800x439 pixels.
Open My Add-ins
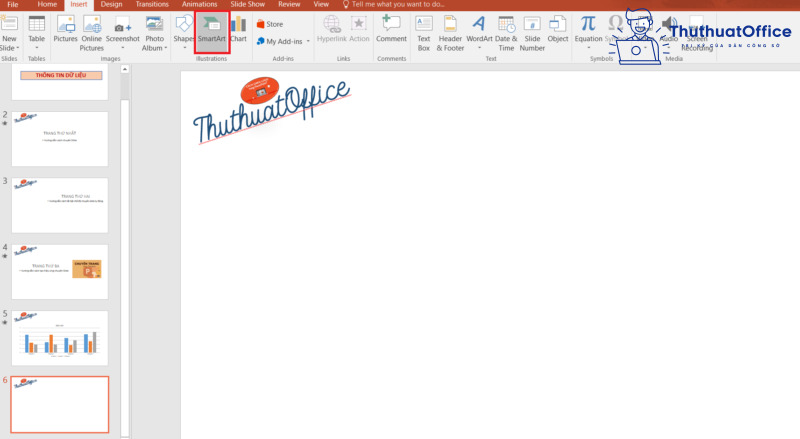(x=280, y=41)
